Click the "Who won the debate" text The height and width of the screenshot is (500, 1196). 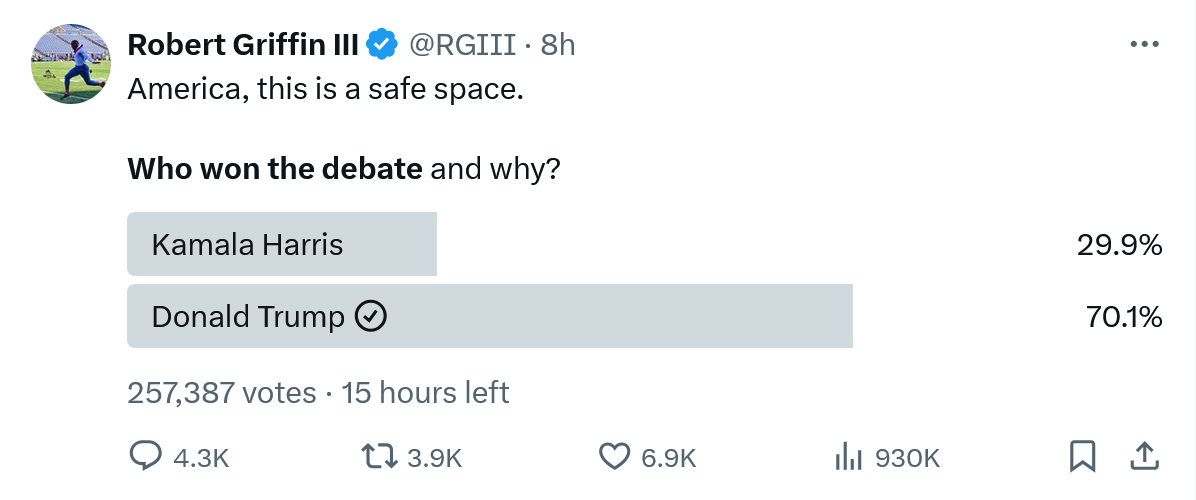click(275, 169)
